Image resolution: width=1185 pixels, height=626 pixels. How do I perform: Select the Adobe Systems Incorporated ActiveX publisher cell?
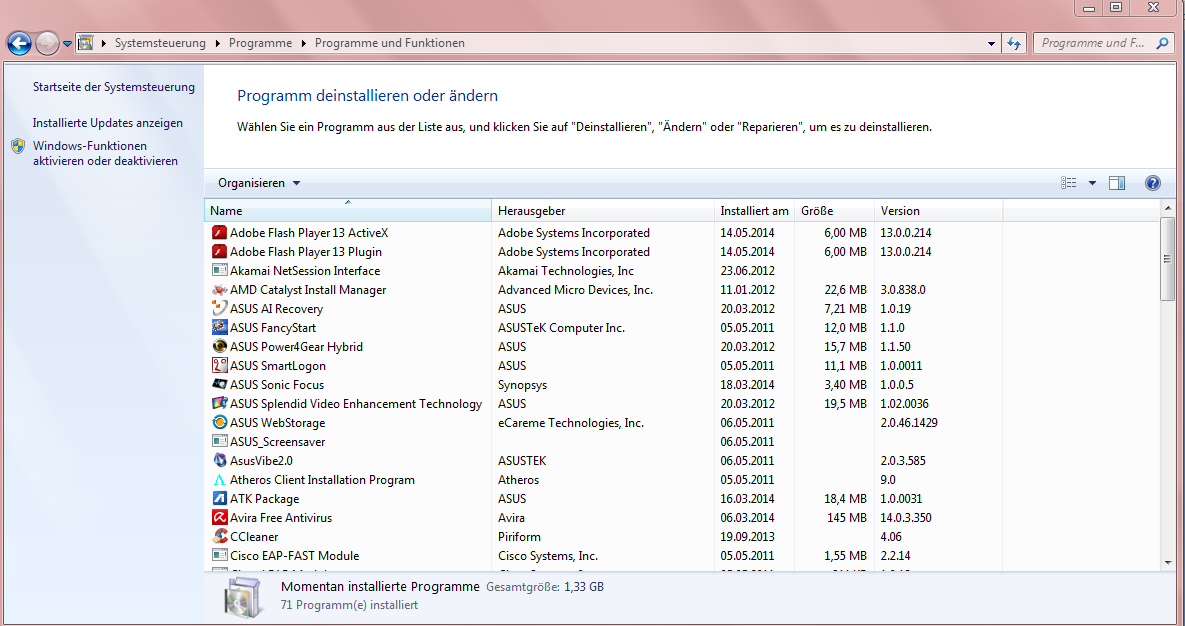tap(574, 233)
